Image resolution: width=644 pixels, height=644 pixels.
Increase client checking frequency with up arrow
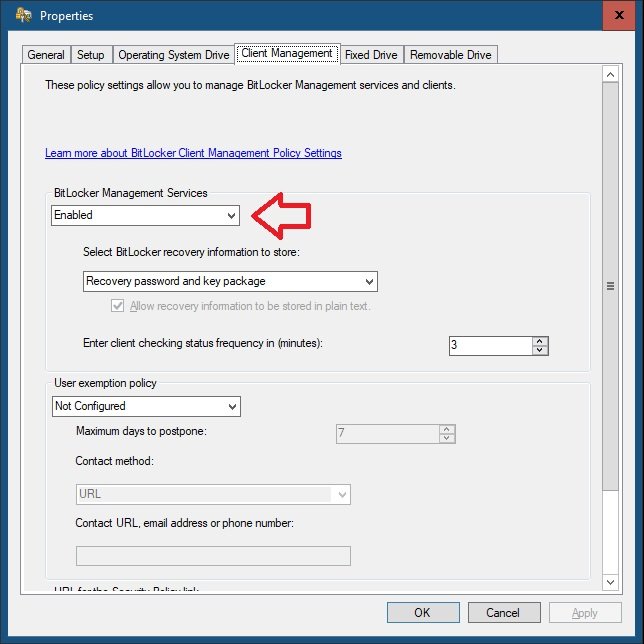(x=540, y=341)
